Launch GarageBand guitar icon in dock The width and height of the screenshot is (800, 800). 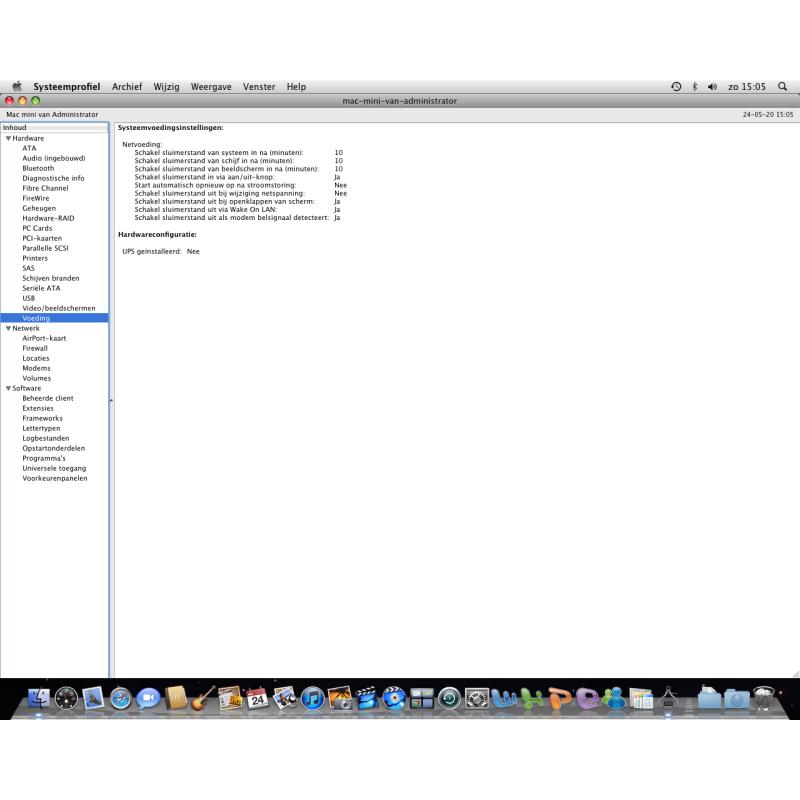pos(203,698)
